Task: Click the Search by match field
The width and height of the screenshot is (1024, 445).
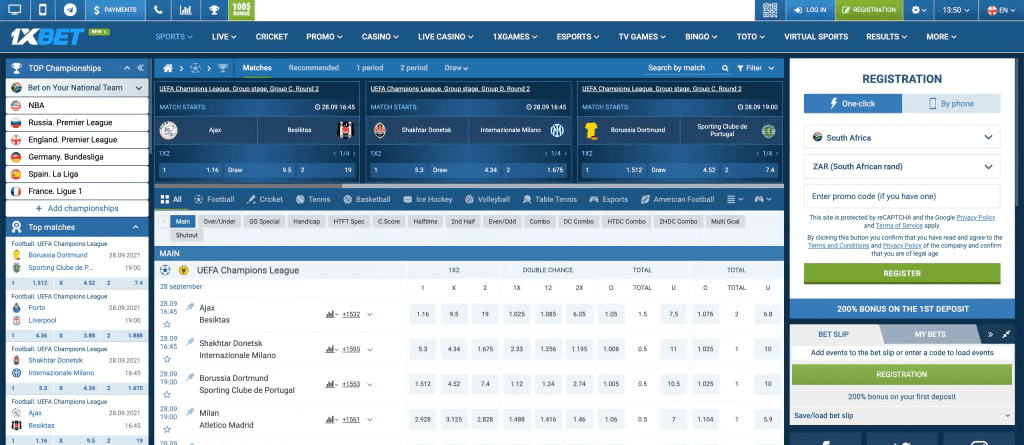Action: [x=677, y=68]
